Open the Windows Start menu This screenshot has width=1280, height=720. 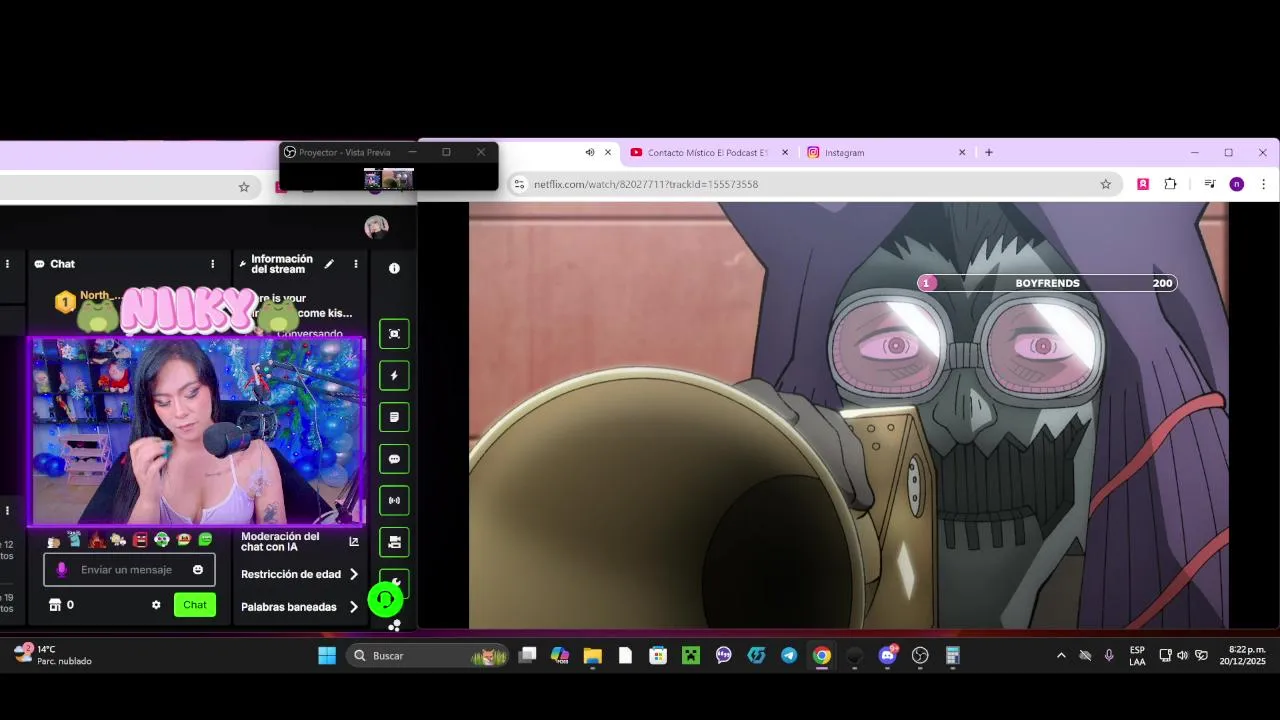[327, 656]
